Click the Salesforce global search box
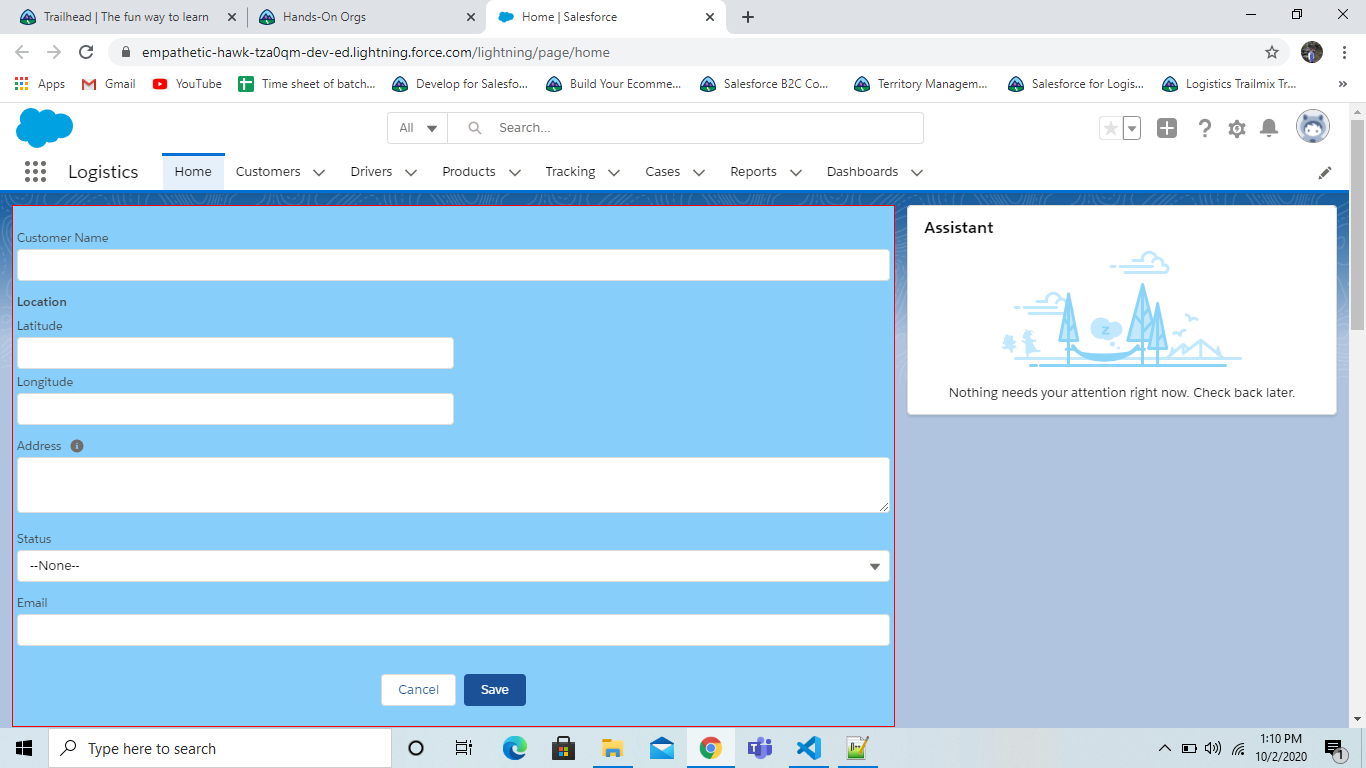This screenshot has width=1366, height=768. tap(686, 128)
